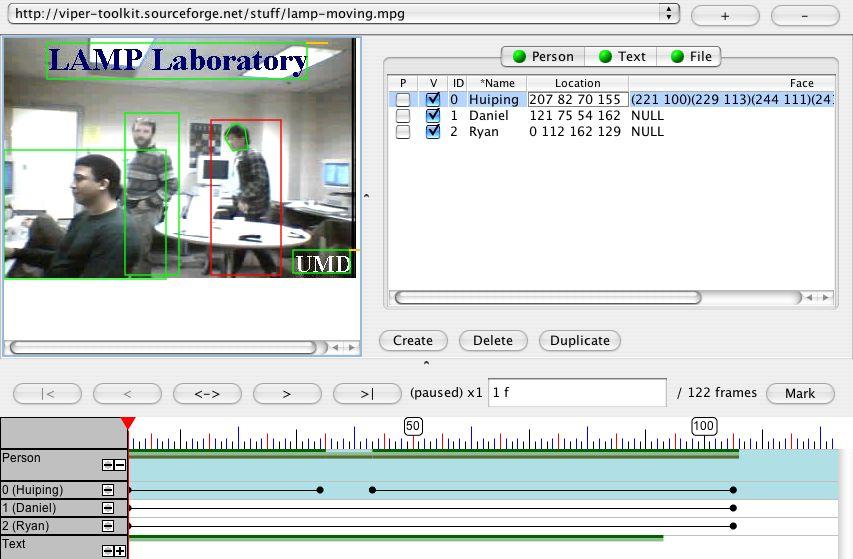The width and height of the screenshot is (853, 559).
Task: Click right arrow of video pane scrollbar
Action: (351, 347)
